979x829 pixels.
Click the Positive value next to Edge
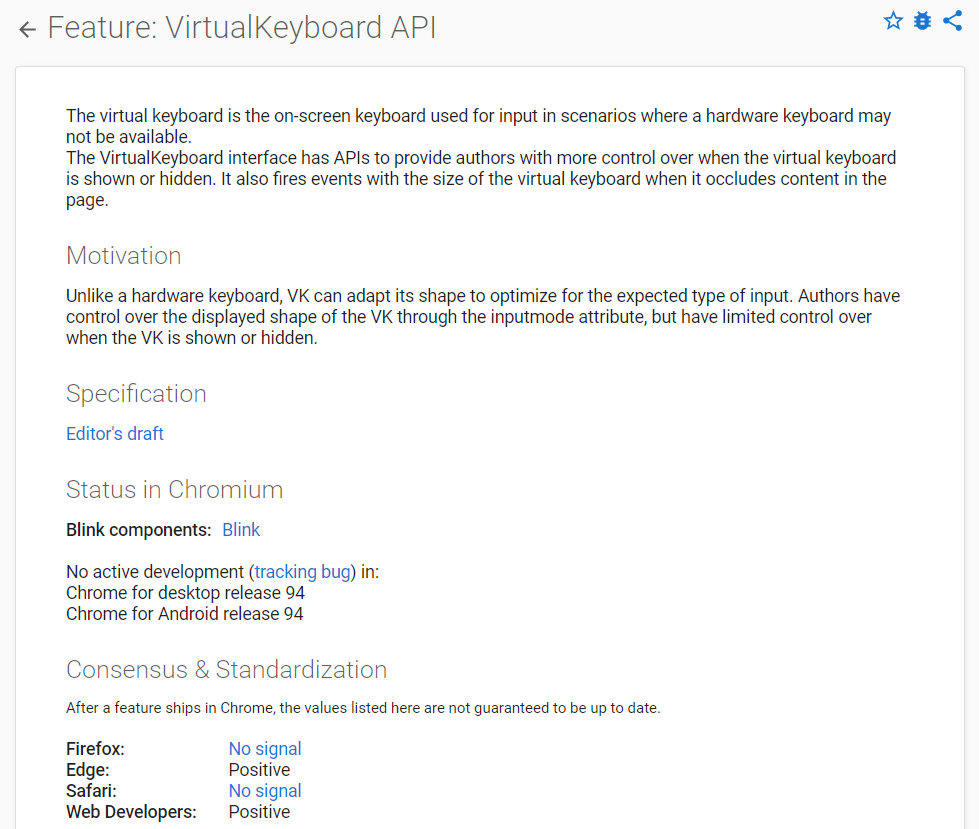pos(259,770)
